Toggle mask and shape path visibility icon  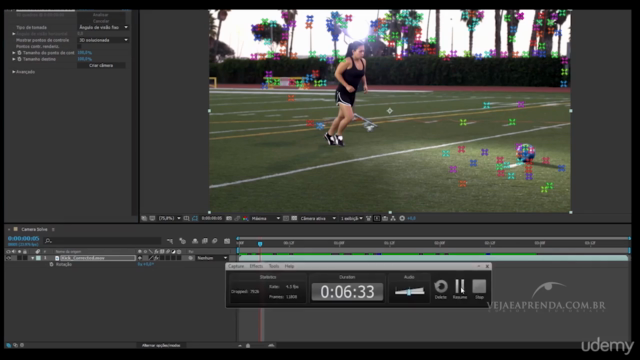tap(195, 218)
